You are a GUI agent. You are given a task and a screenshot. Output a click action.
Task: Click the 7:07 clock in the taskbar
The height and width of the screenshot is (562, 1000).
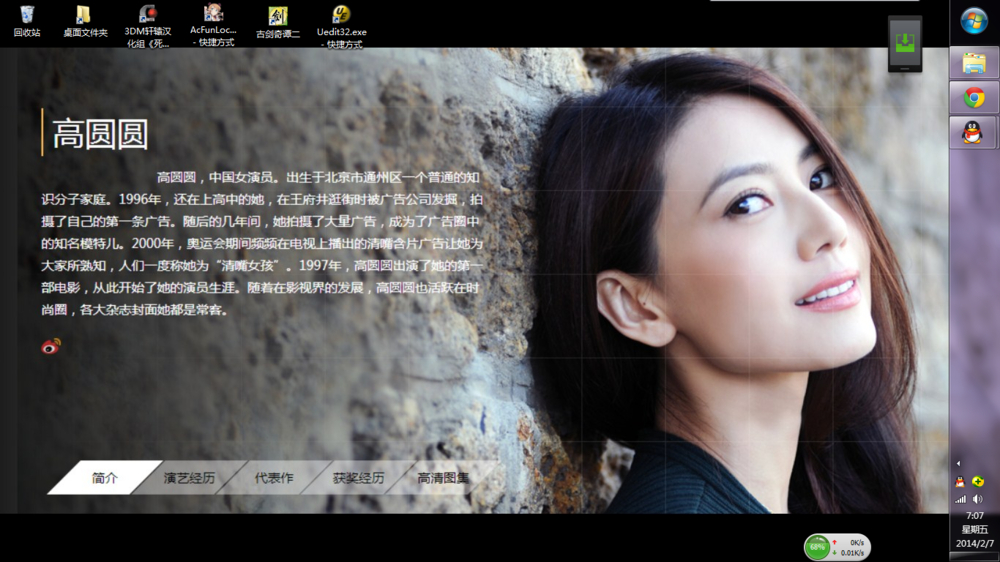[x=974, y=515]
